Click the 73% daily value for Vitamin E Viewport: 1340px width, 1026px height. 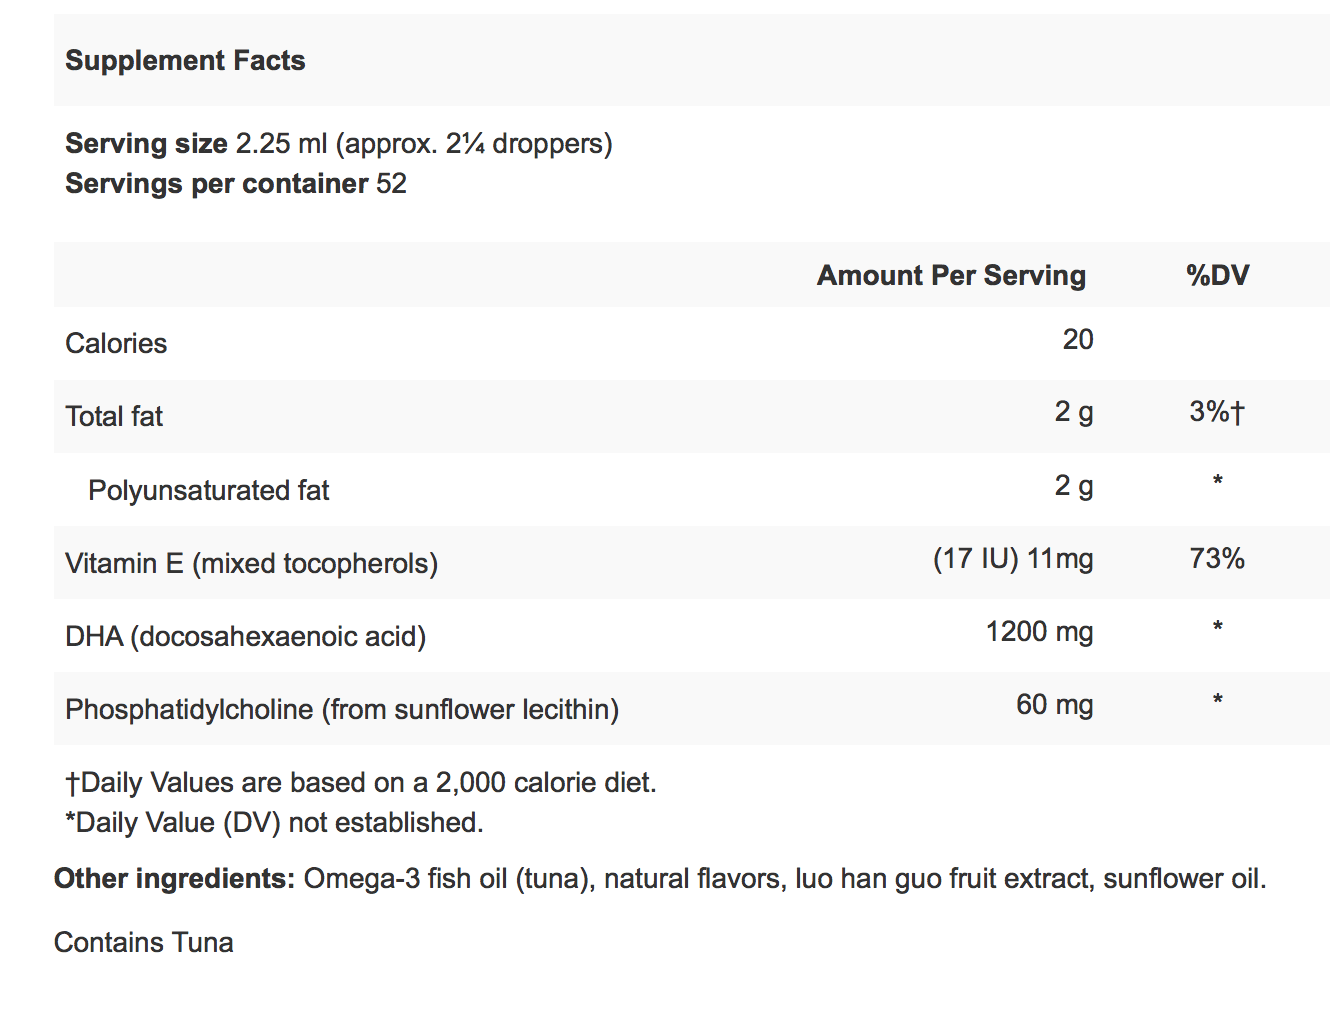point(1217,559)
